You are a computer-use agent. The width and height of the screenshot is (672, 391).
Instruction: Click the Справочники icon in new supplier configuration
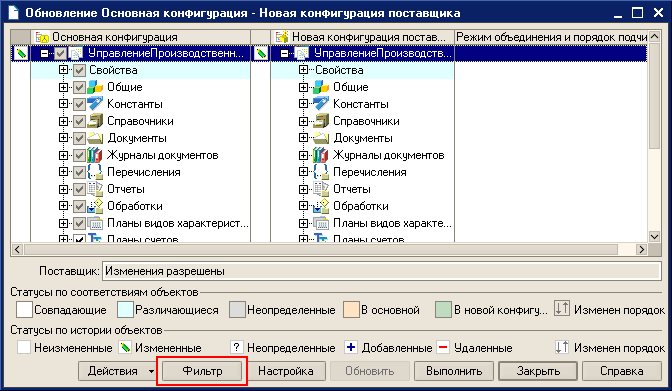point(321,121)
